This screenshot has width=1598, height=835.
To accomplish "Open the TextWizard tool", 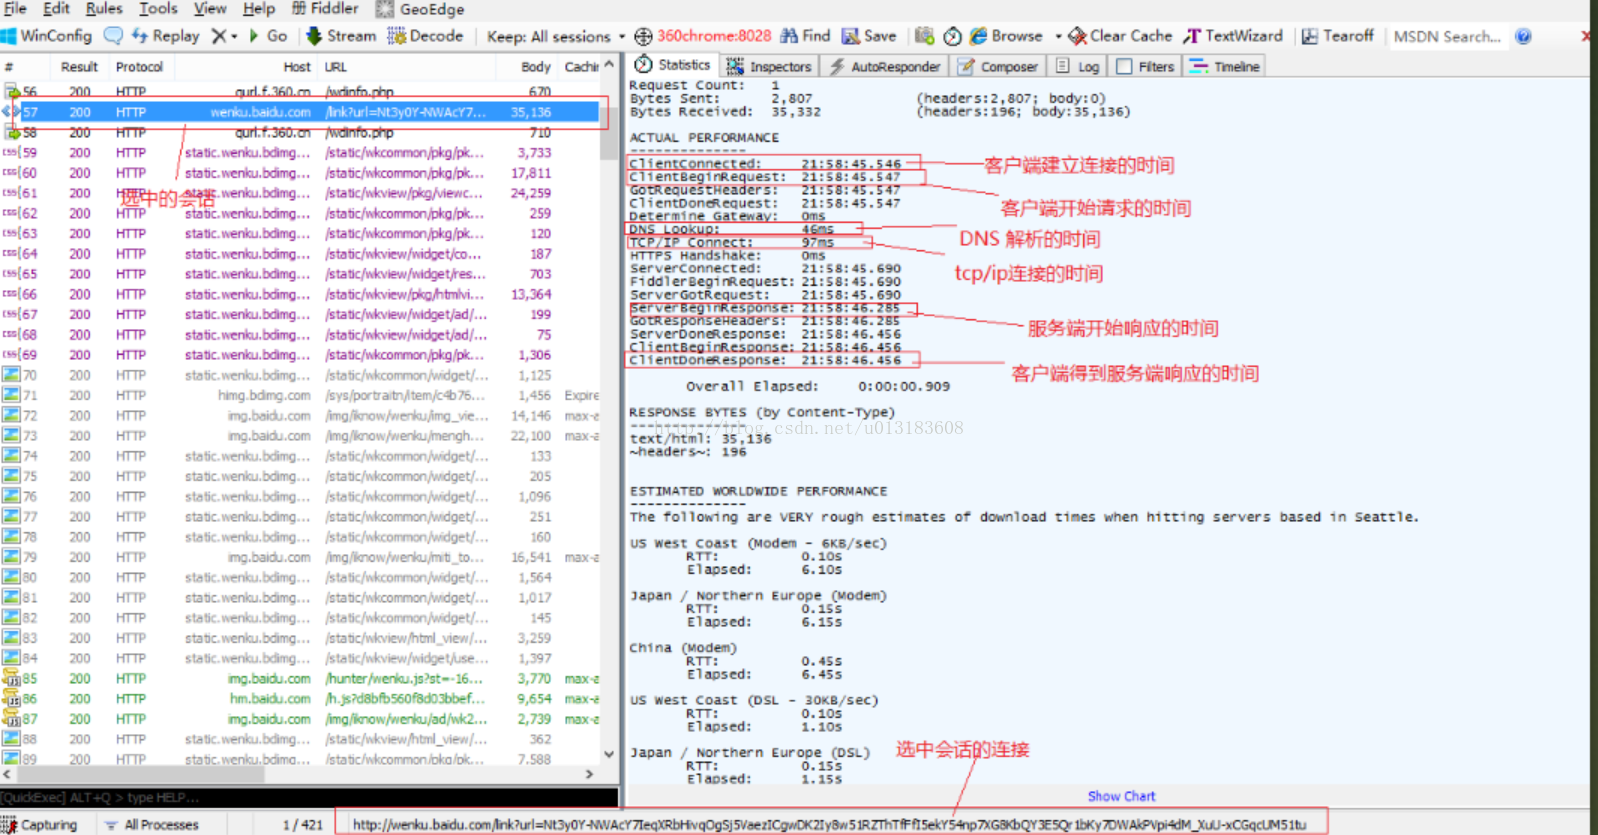I will coord(1233,36).
